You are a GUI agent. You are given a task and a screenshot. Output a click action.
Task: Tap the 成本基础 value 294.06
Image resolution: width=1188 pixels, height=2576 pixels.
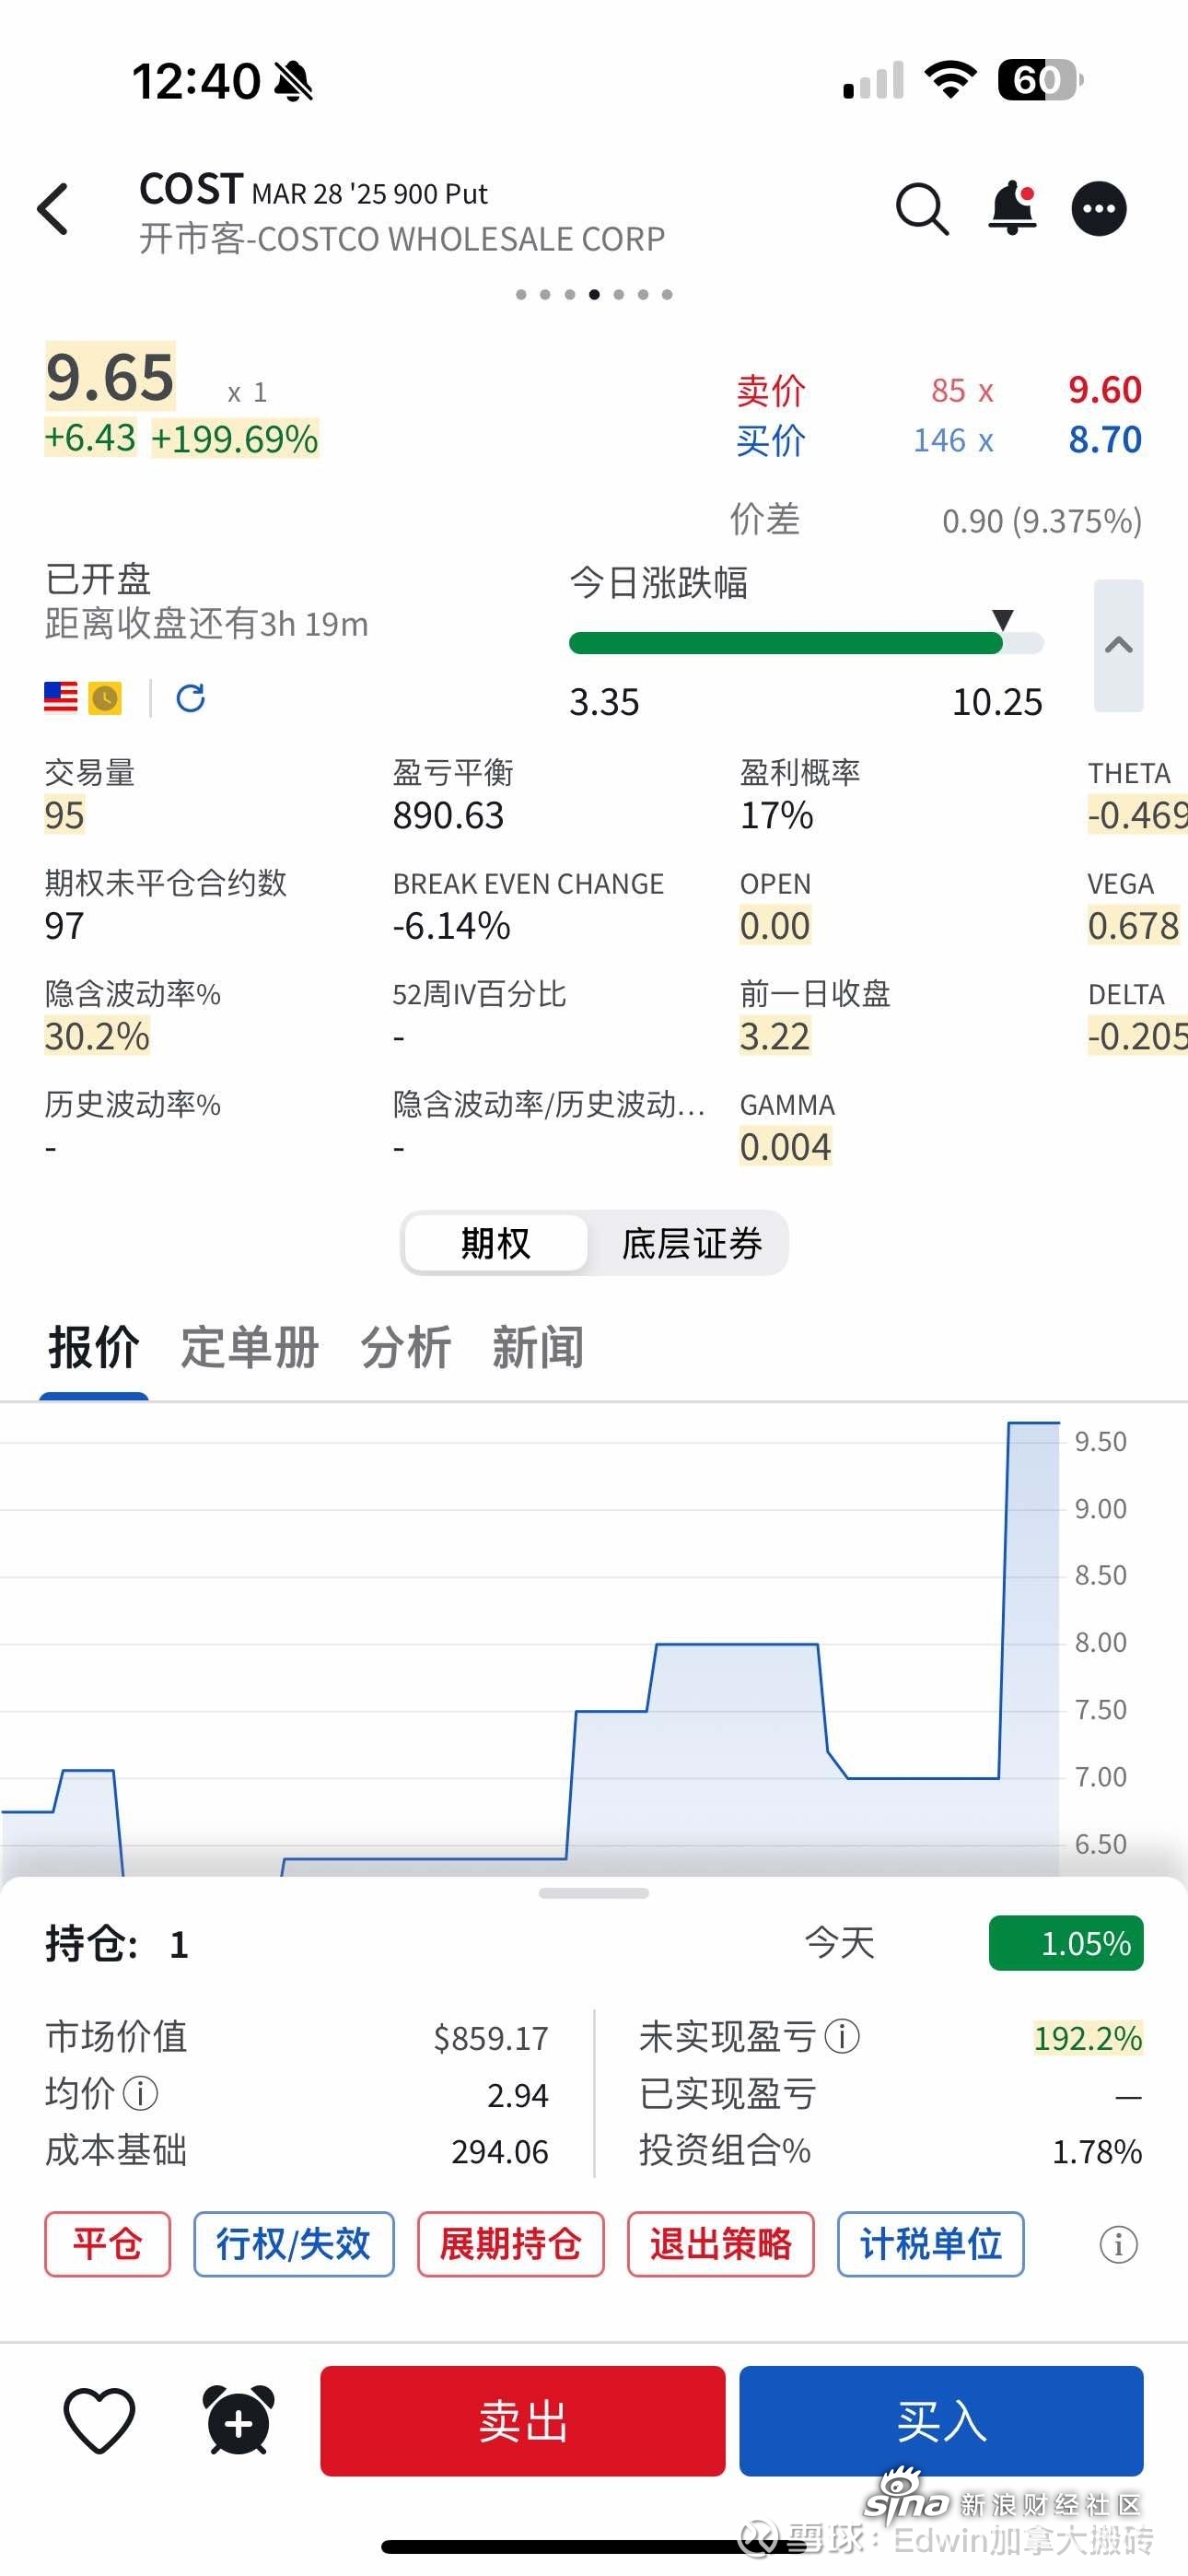coord(499,2150)
